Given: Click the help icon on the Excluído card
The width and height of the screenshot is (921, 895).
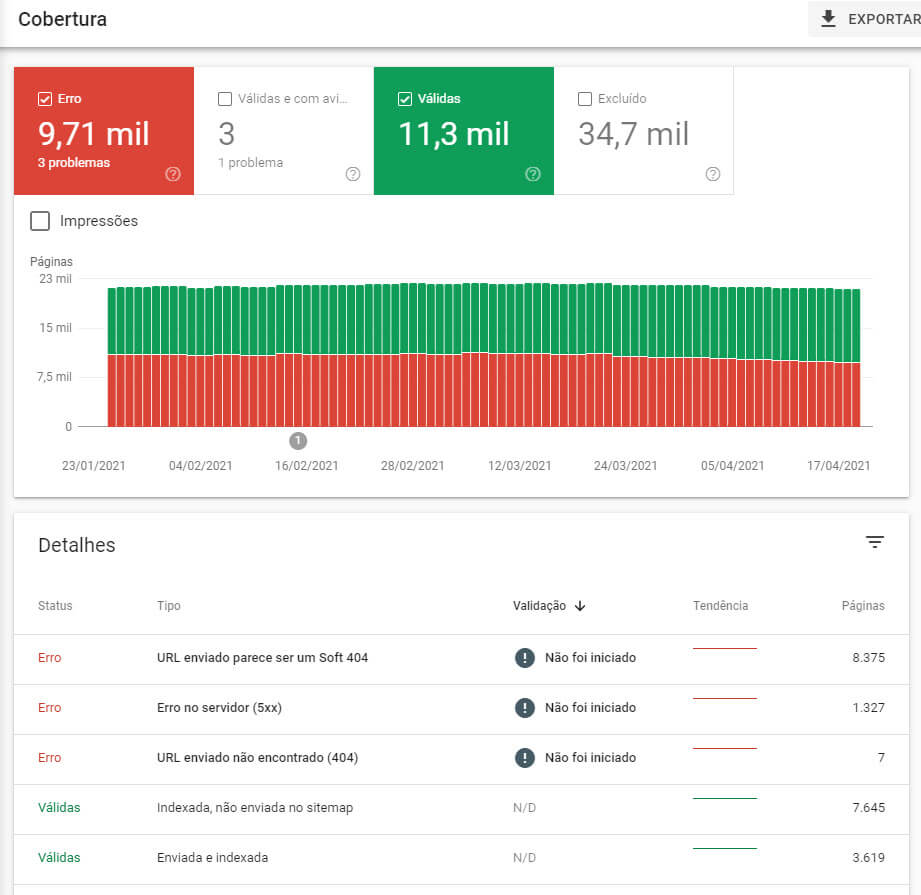Looking at the screenshot, I should coord(712,173).
